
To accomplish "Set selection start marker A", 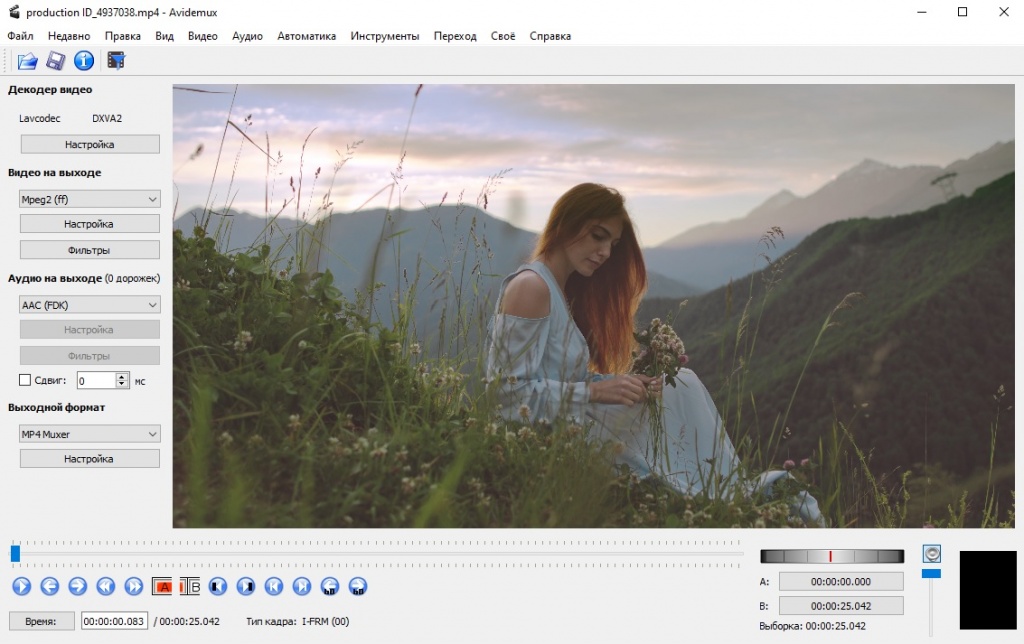I will pyautogui.click(x=163, y=587).
